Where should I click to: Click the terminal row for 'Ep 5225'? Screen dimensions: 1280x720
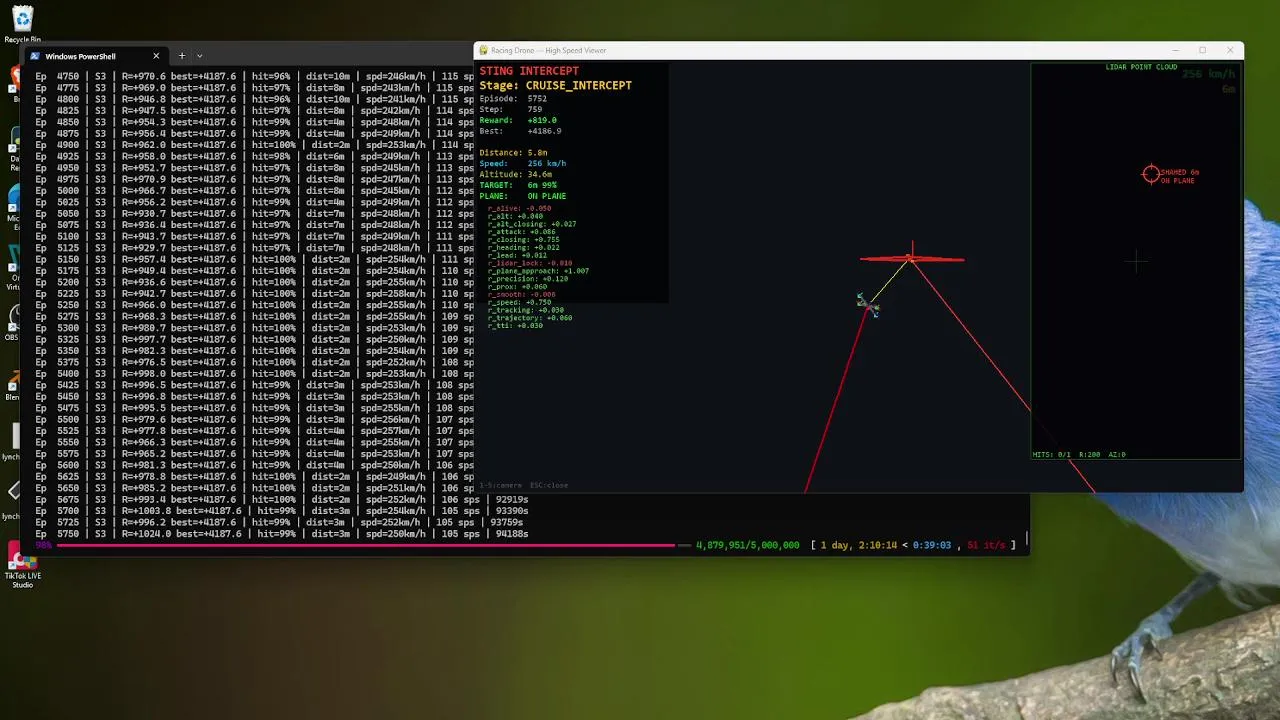click(x=255, y=294)
